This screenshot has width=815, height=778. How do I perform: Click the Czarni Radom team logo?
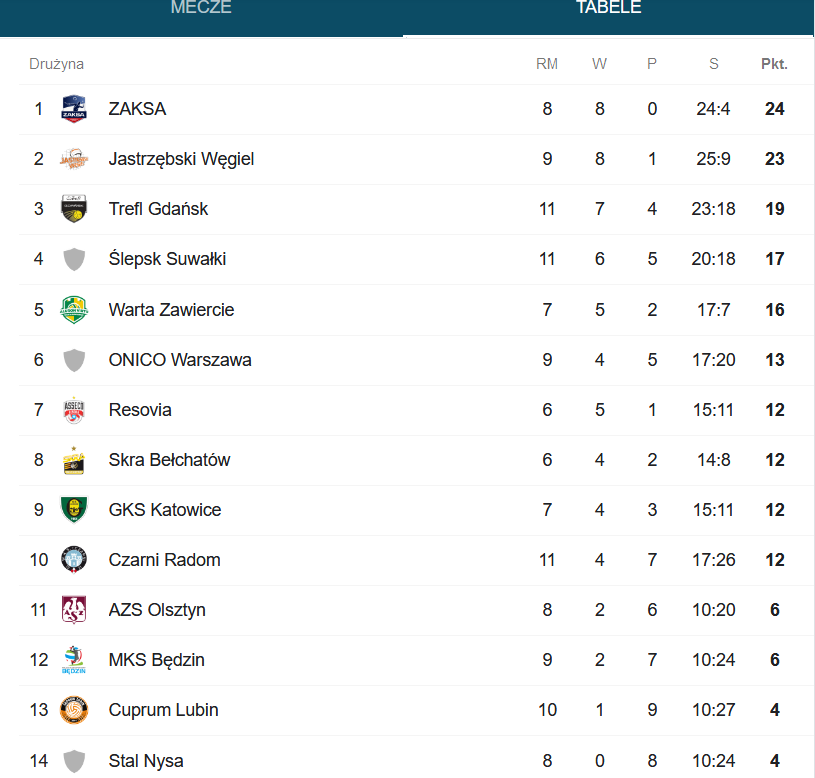click(x=74, y=560)
